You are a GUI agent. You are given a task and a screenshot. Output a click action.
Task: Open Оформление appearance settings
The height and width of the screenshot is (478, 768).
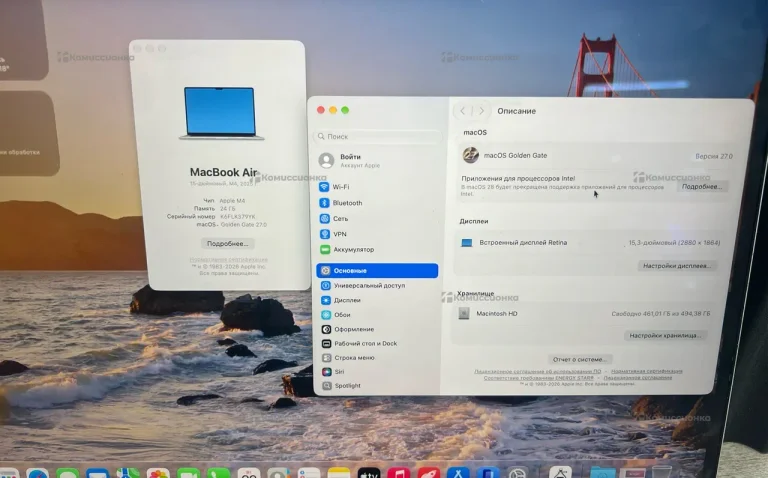click(377, 329)
